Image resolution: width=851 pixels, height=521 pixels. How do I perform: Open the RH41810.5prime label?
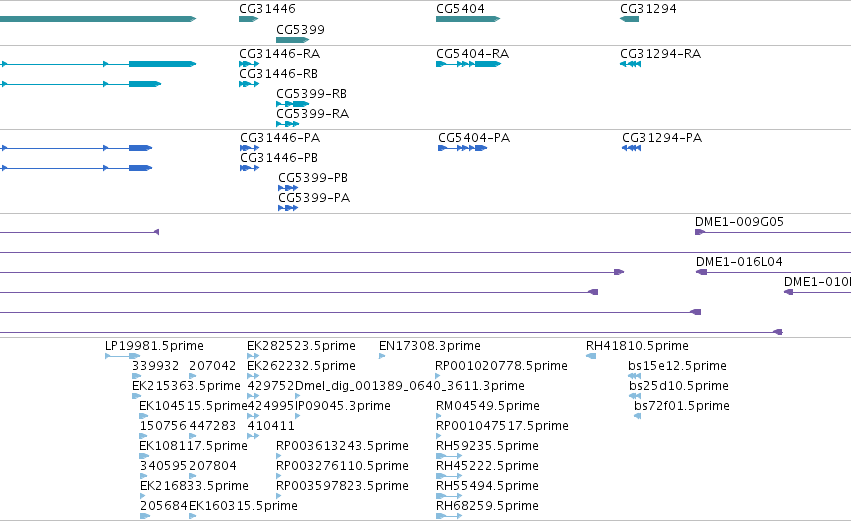(x=637, y=346)
